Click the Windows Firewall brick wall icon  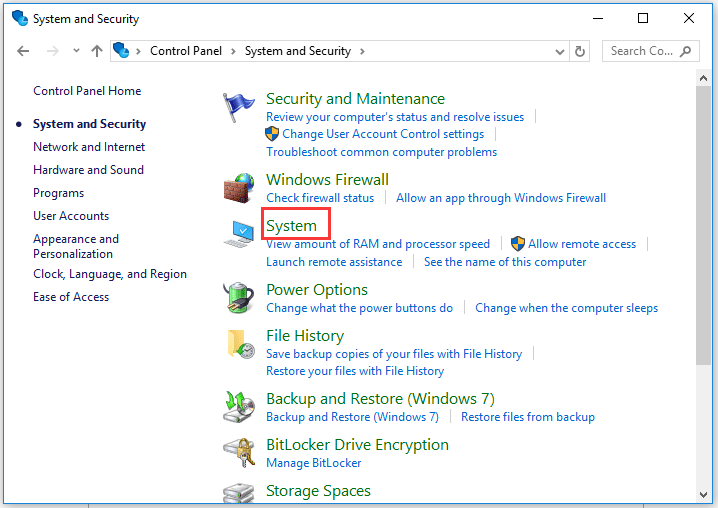[239, 188]
